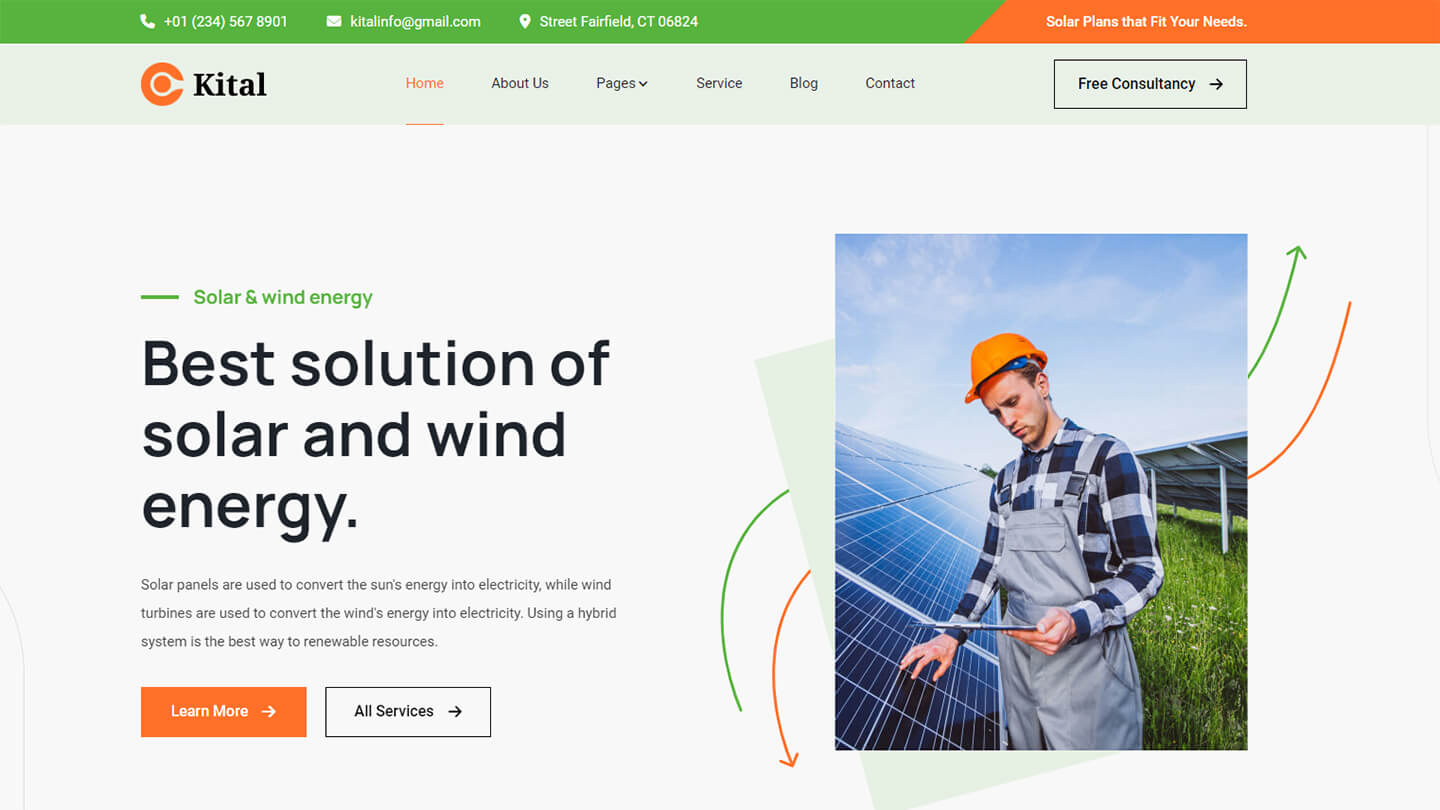Click the Free Consultancy button

click(1150, 84)
